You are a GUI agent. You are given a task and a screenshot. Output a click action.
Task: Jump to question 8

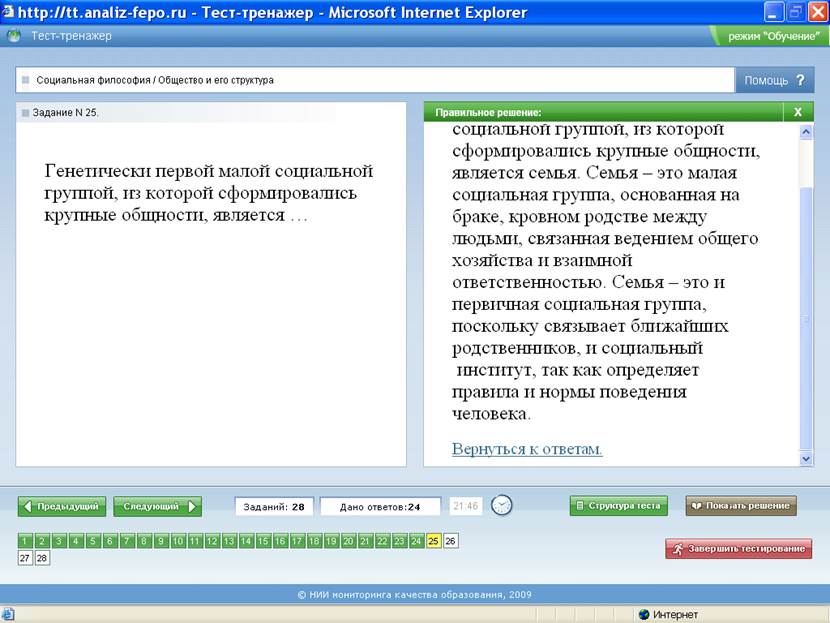click(x=144, y=541)
